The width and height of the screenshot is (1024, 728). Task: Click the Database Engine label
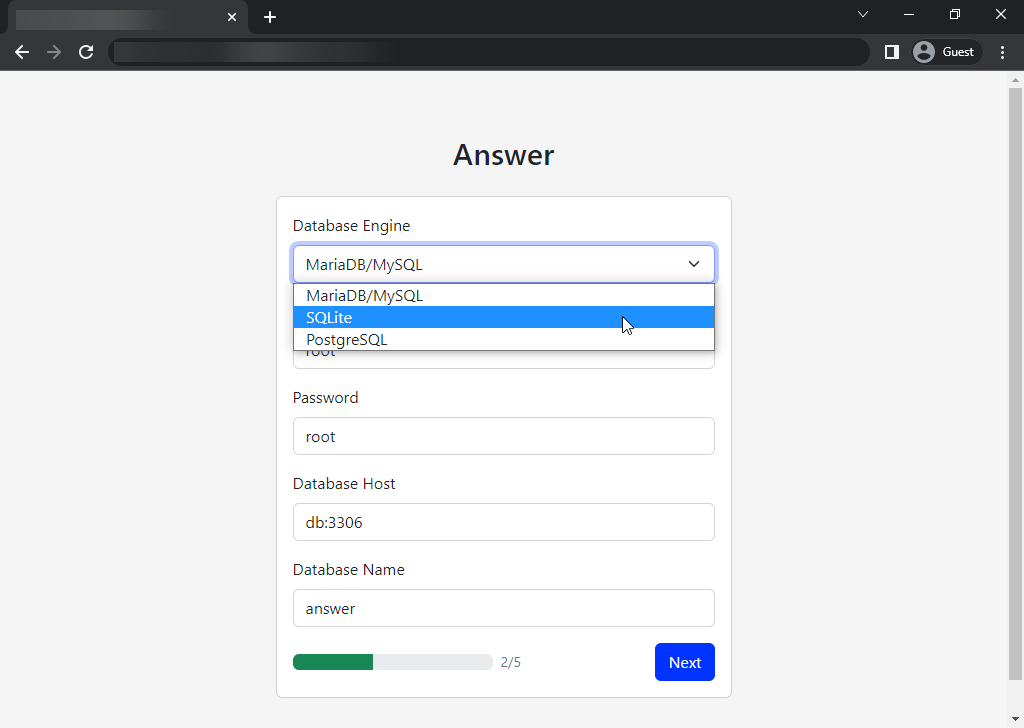pos(351,226)
